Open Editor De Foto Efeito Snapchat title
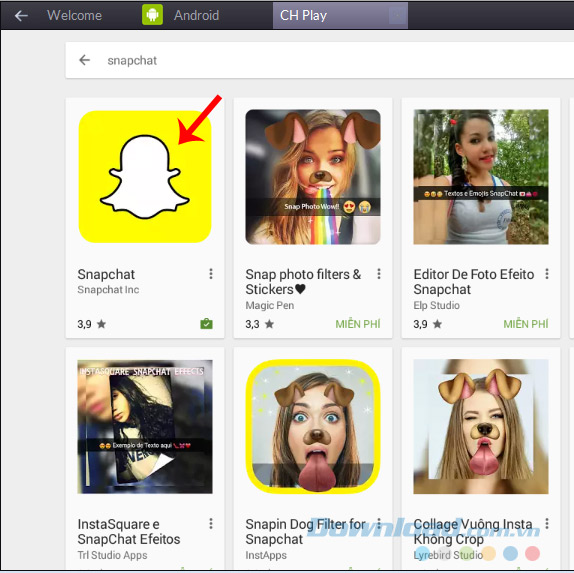Screen dimensions: 574x573 [474, 282]
